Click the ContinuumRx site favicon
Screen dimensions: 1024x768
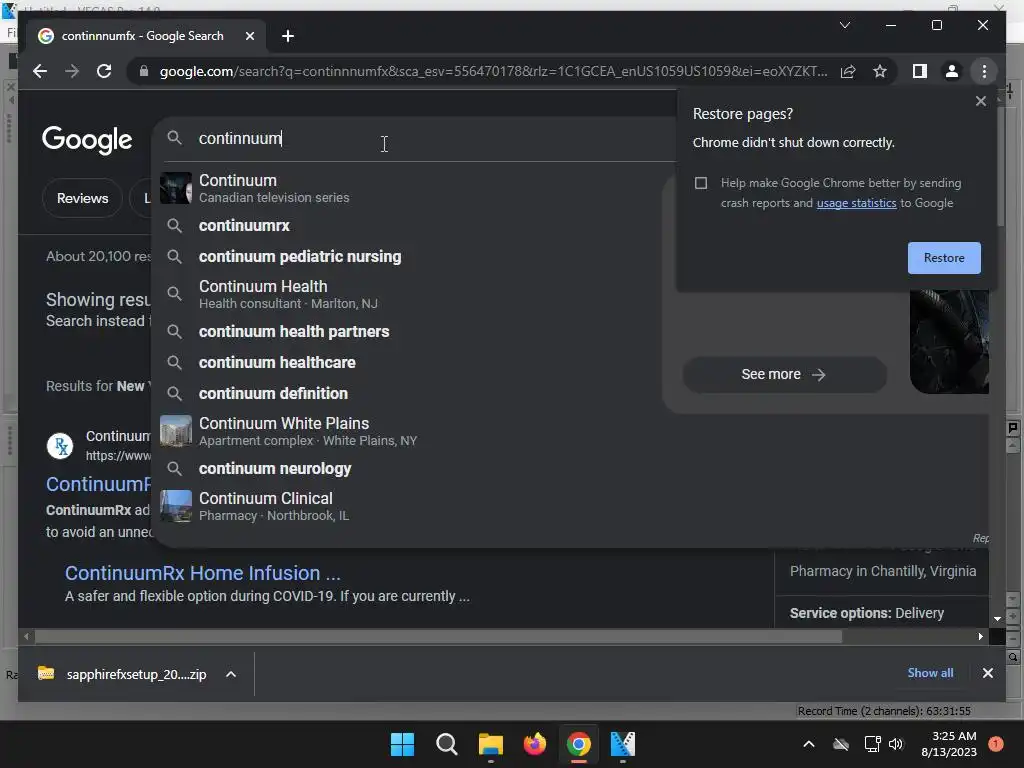(60, 446)
